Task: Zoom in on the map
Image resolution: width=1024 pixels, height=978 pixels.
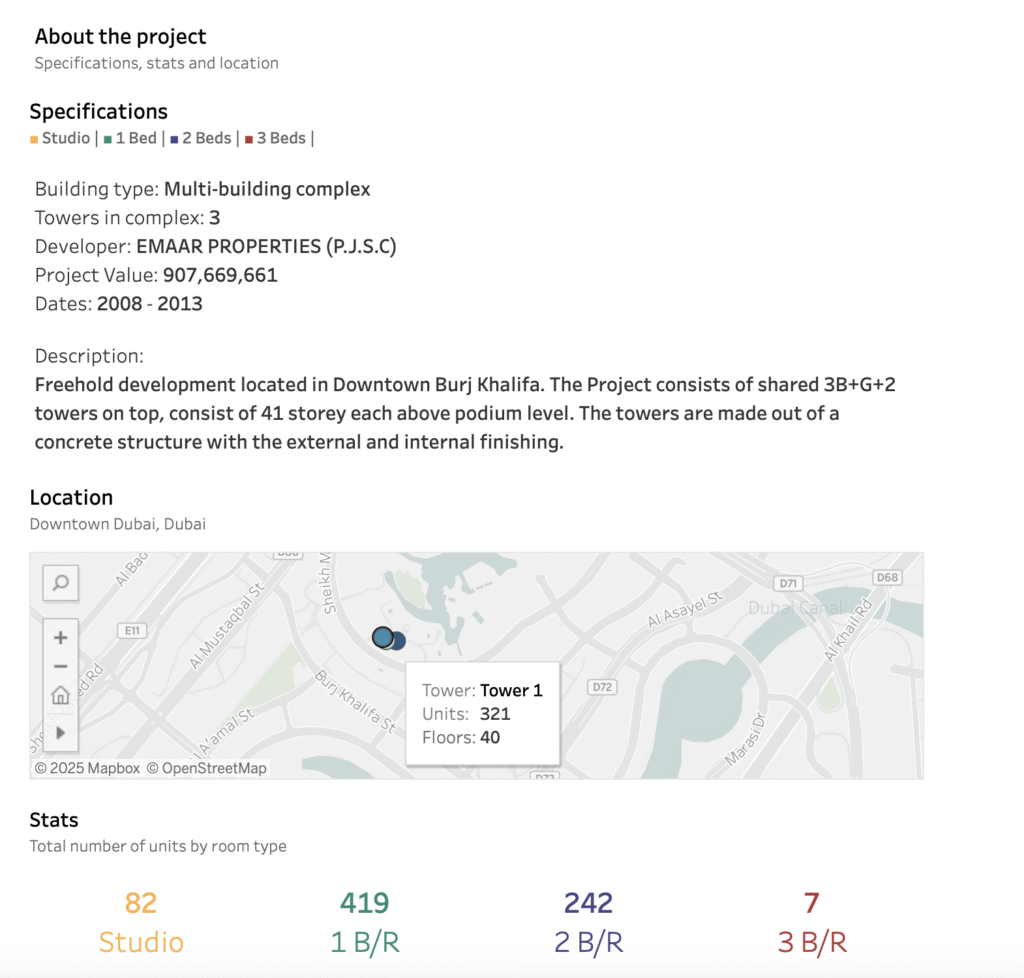Action: click(x=61, y=637)
